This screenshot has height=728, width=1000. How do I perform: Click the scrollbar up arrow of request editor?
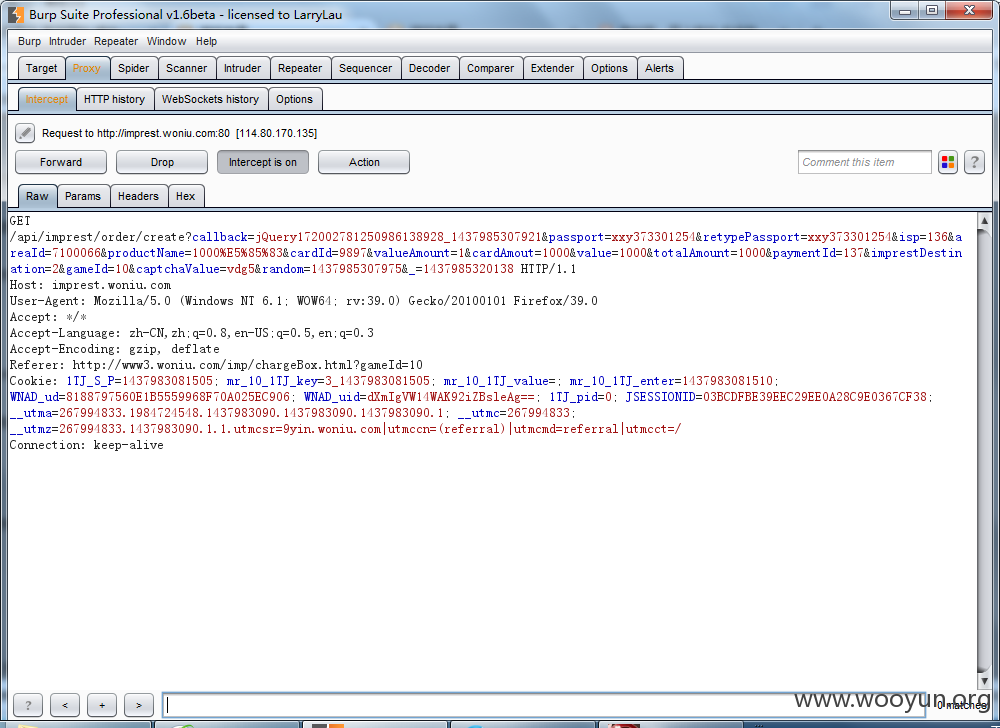984,221
